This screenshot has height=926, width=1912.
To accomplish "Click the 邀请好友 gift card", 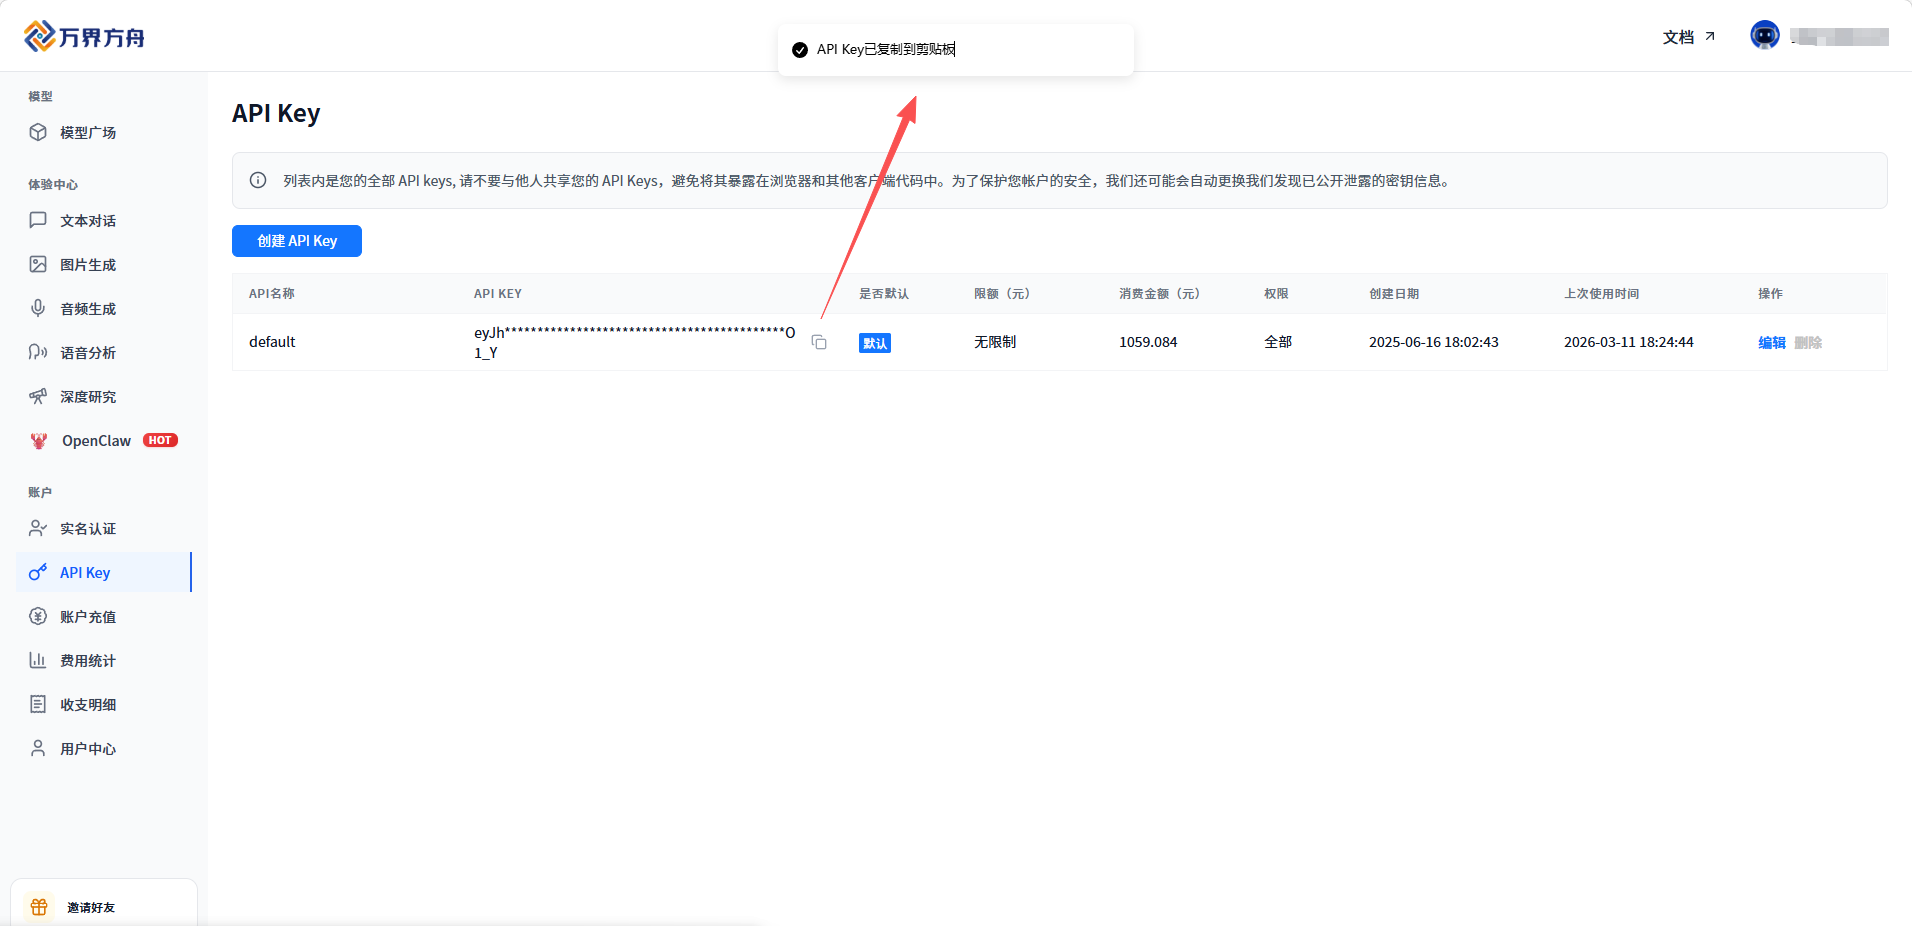I will pos(90,907).
